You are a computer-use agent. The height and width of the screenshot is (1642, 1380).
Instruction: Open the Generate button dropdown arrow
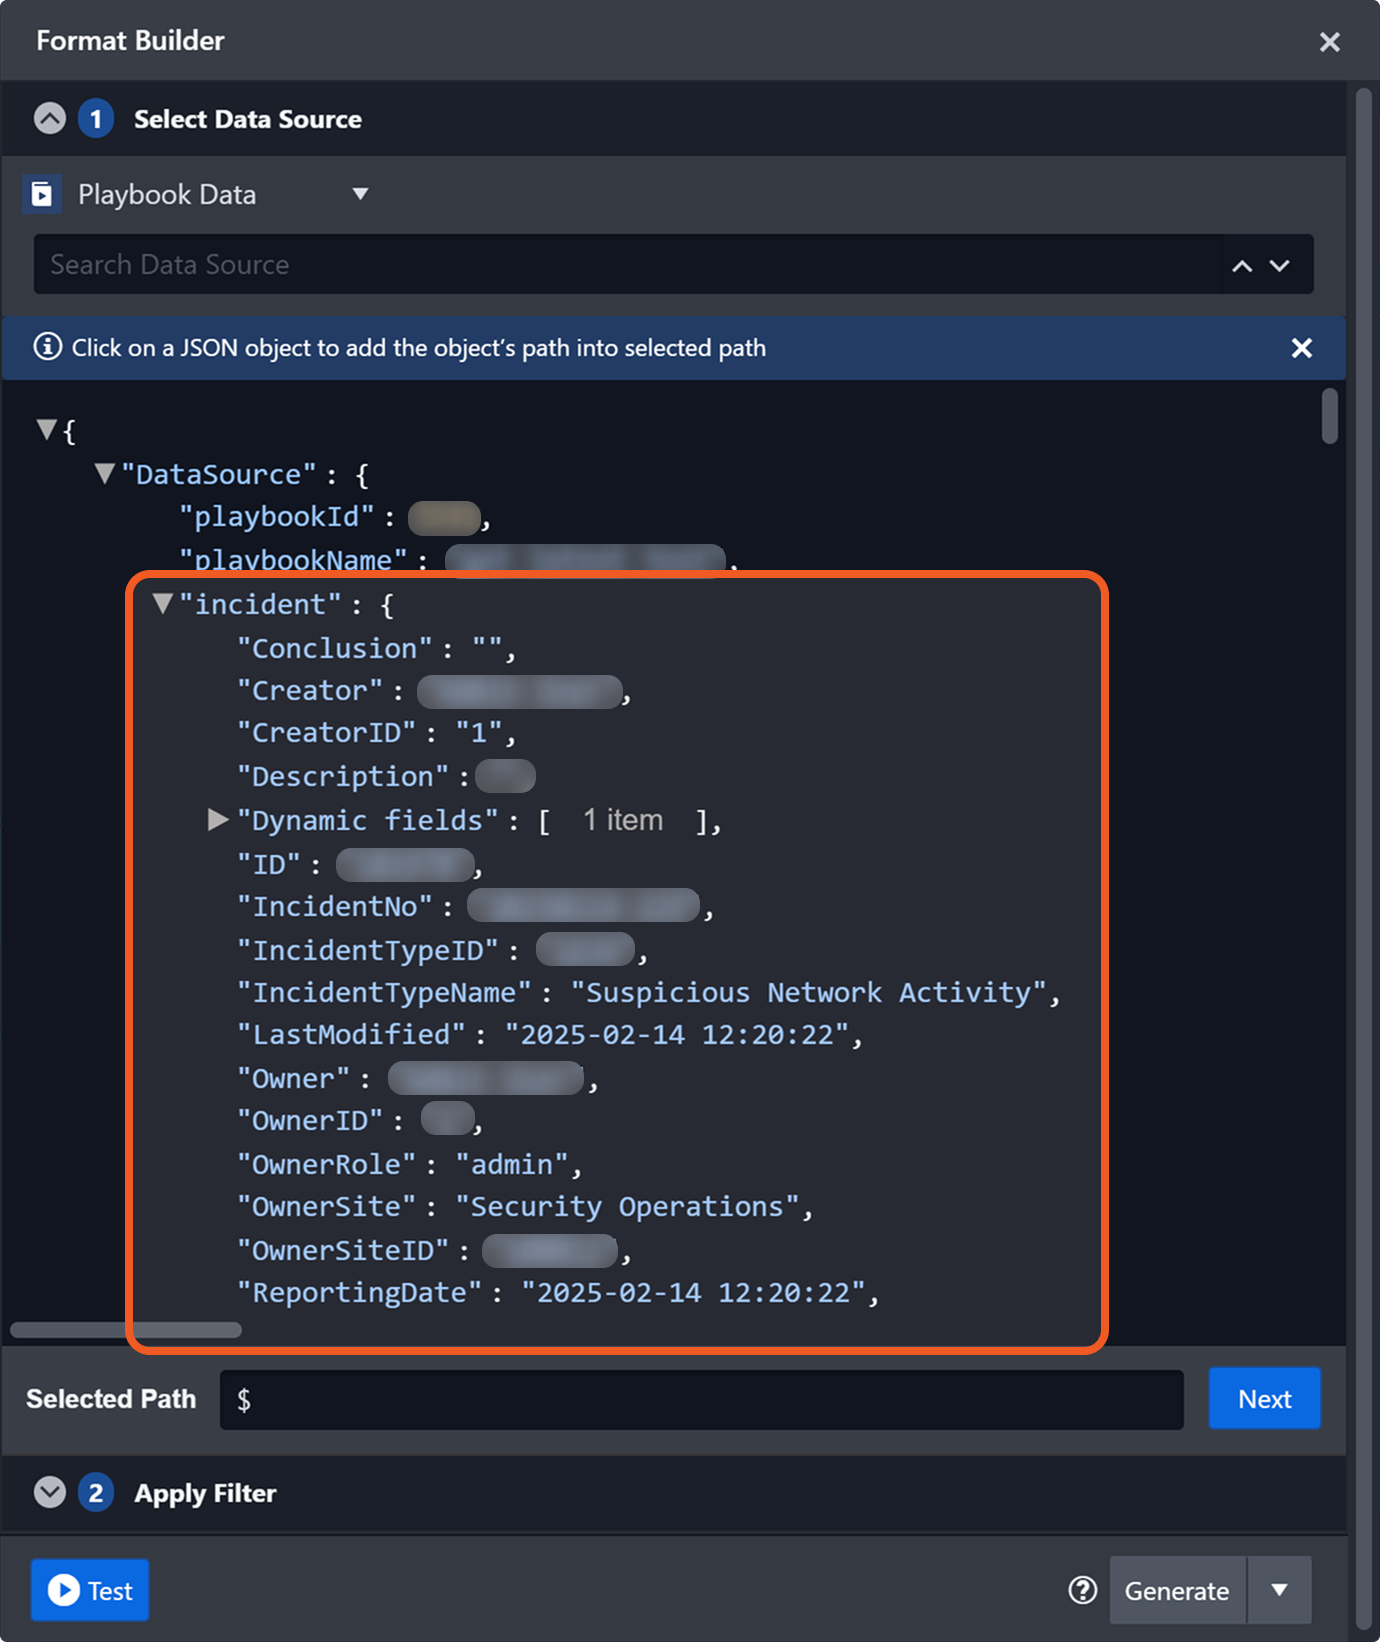tap(1279, 1590)
